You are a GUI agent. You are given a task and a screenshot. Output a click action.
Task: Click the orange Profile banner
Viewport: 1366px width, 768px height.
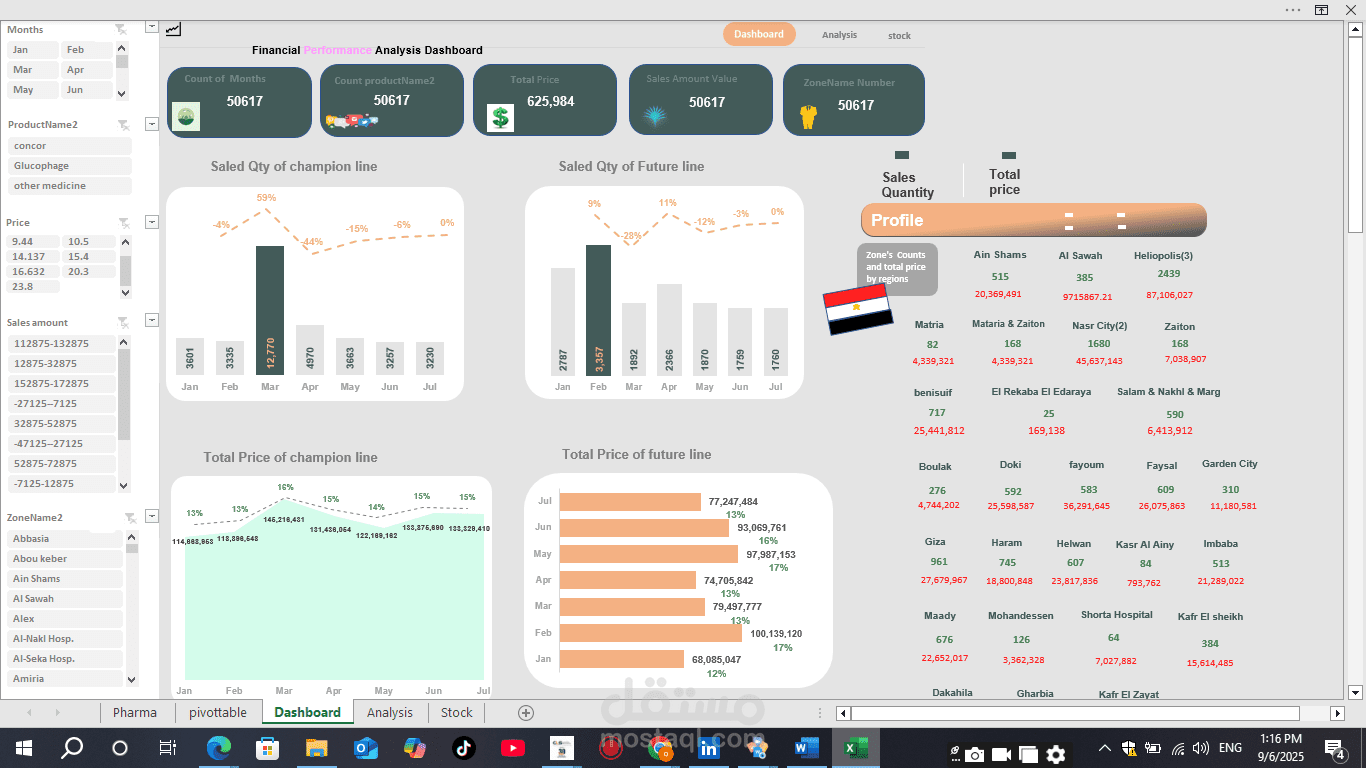(x=1034, y=220)
